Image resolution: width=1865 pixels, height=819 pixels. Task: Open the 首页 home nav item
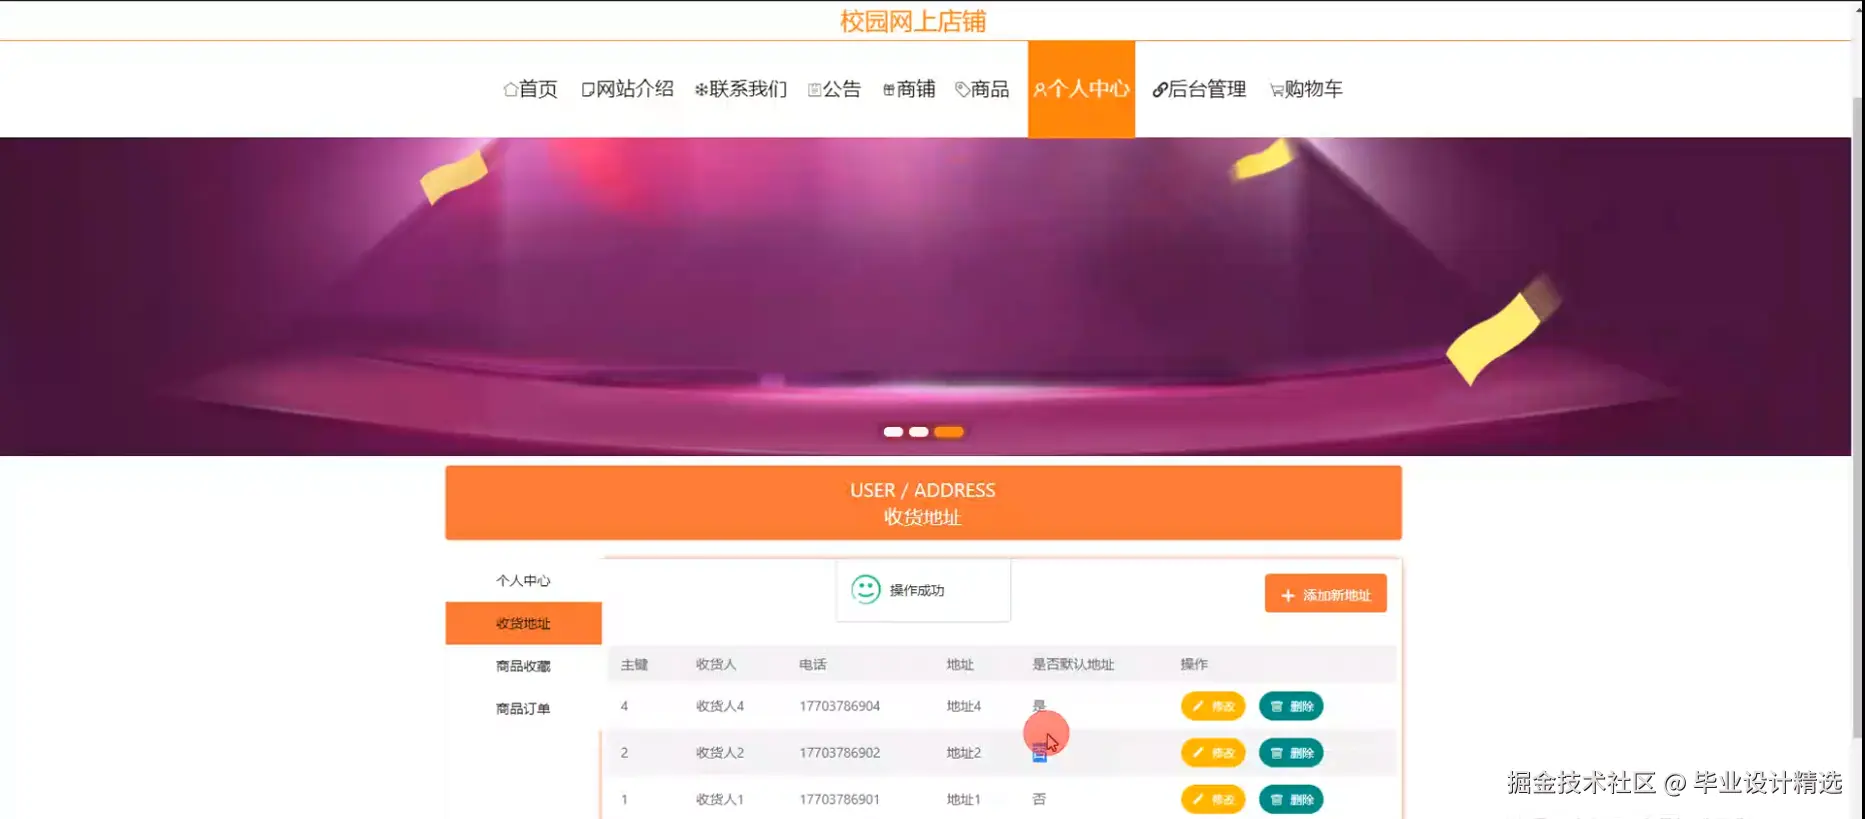point(530,89)
